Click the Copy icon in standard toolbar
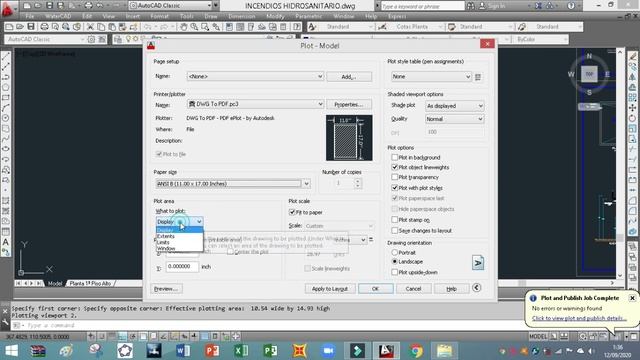 pos(101,27)
